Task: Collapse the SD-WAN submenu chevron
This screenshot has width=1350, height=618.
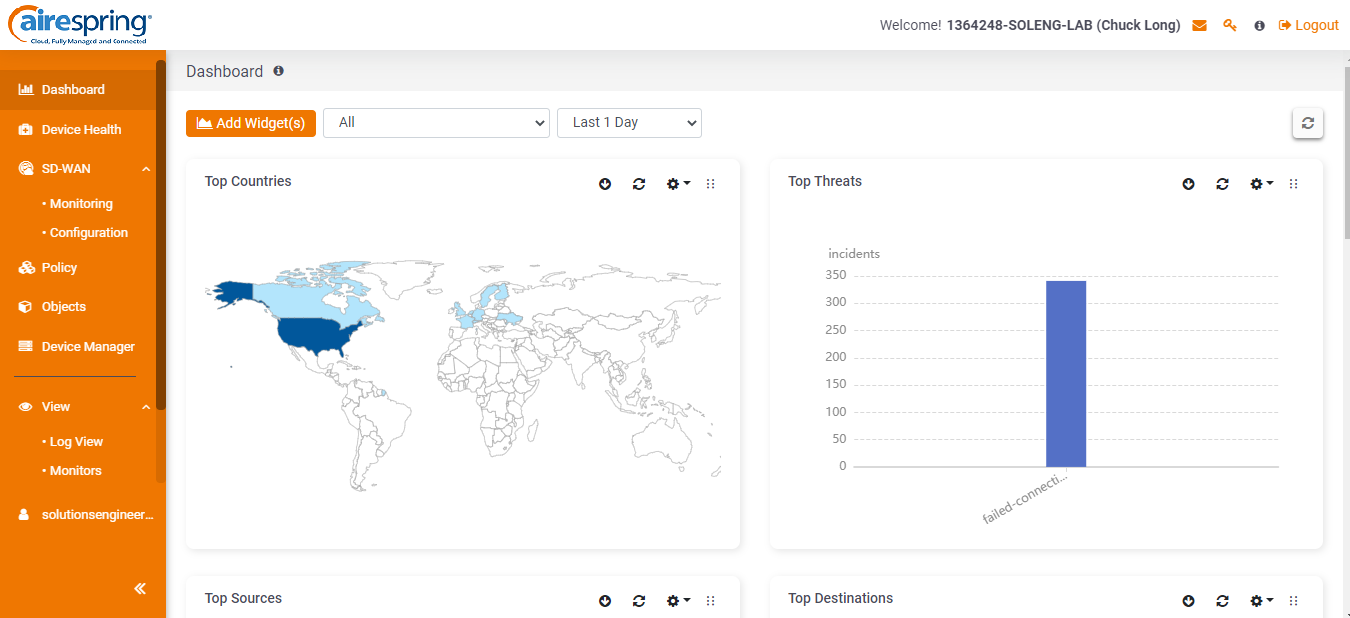Action: click(x=146, y=169)
